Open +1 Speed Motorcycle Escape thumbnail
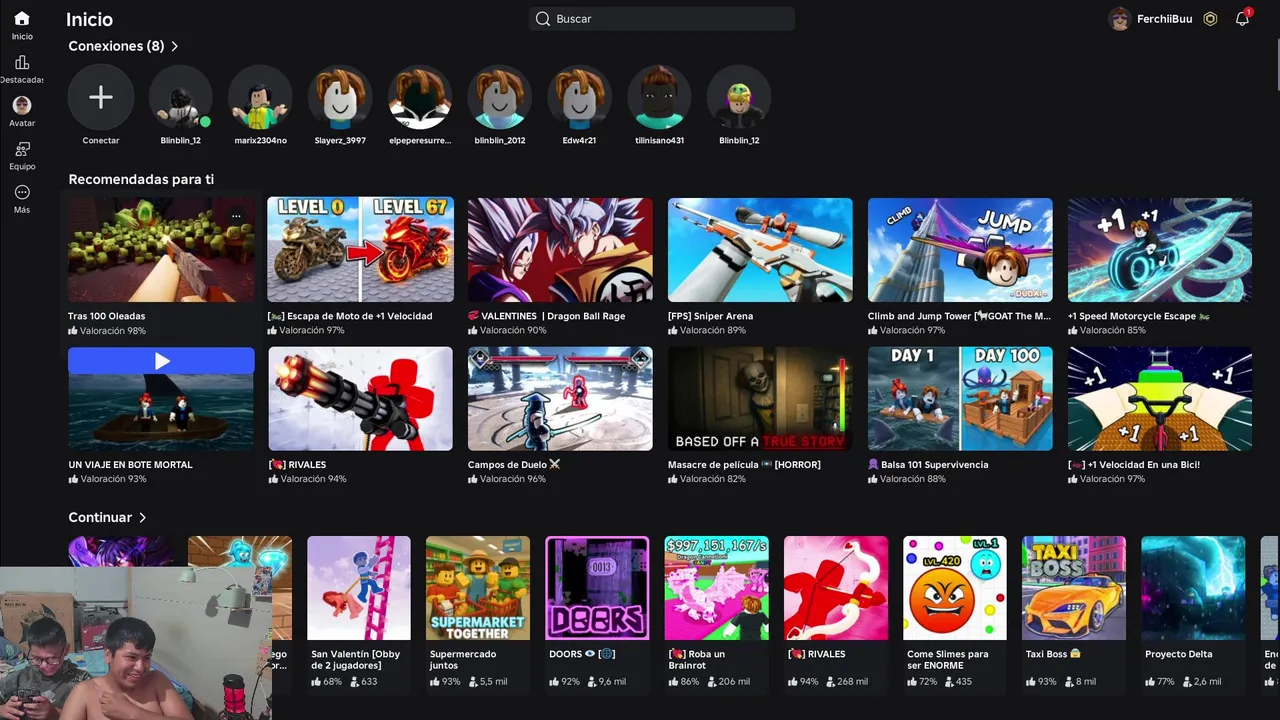Viewport: 1280px width, 720px height. click(1160, 250)
